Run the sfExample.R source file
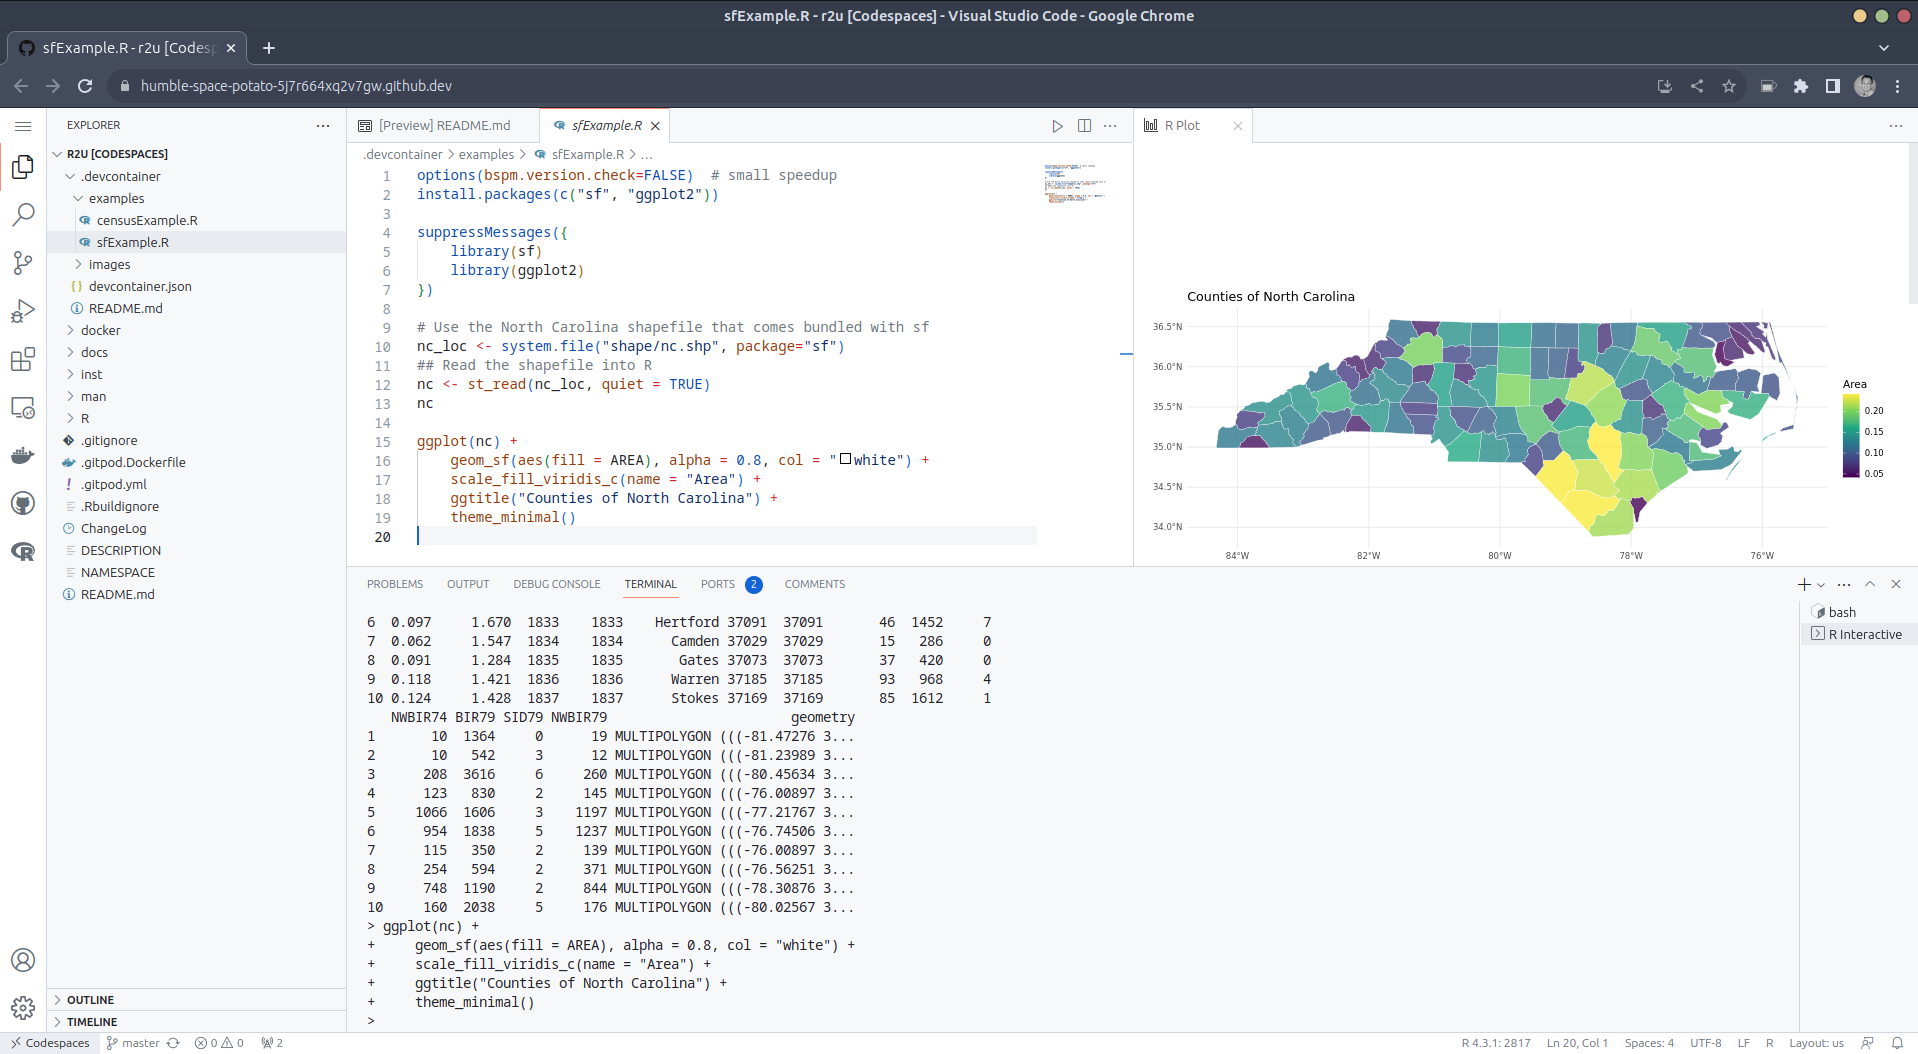1918x1054 pixels. pos(1057,126)
